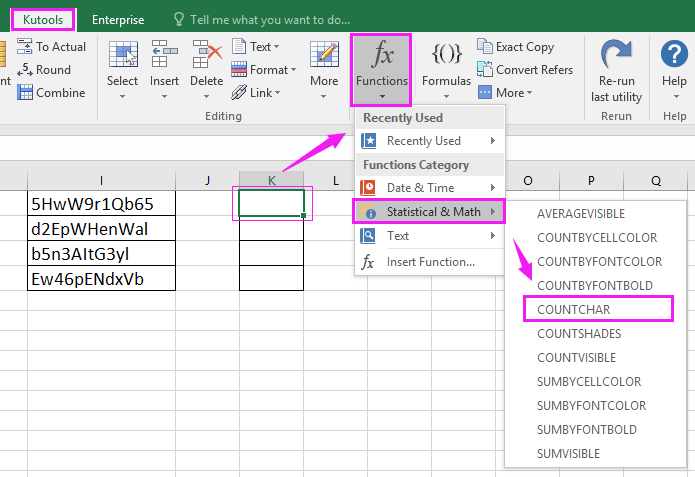Viewport: 695px width, 477px height.
Task: Expand the Help dropdown arrow
Action: [x=676, y=96]
